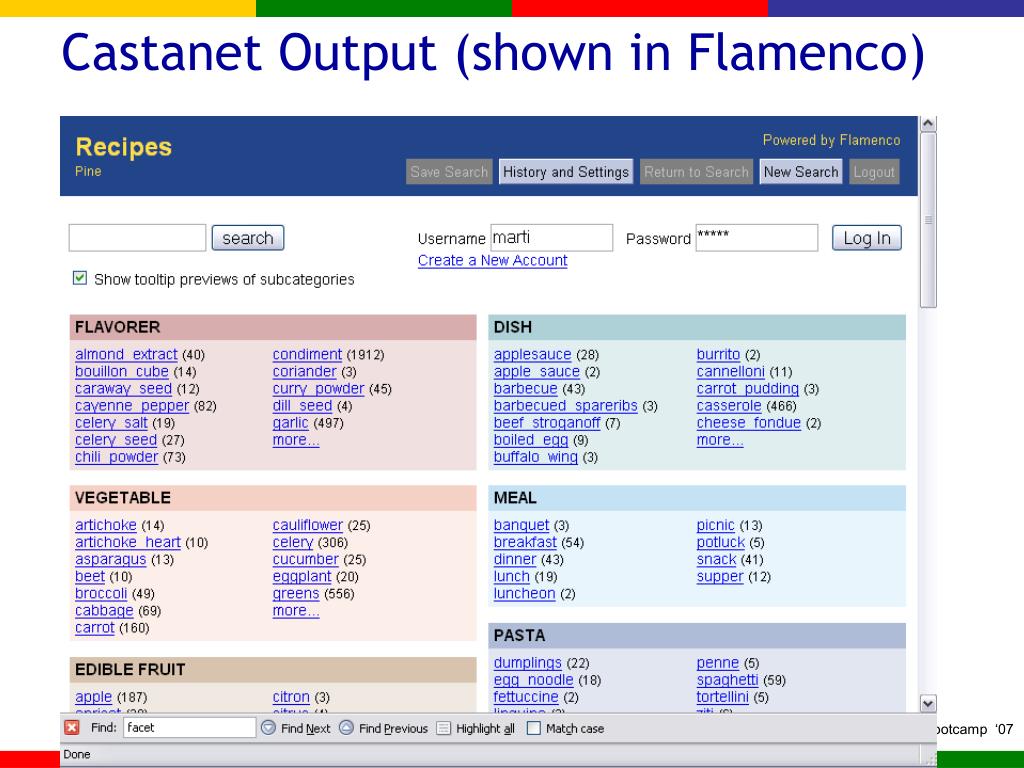Viewport: 1024px width, 768px height.
Task: Expand more... under DISH
Action: coord(720,440)
